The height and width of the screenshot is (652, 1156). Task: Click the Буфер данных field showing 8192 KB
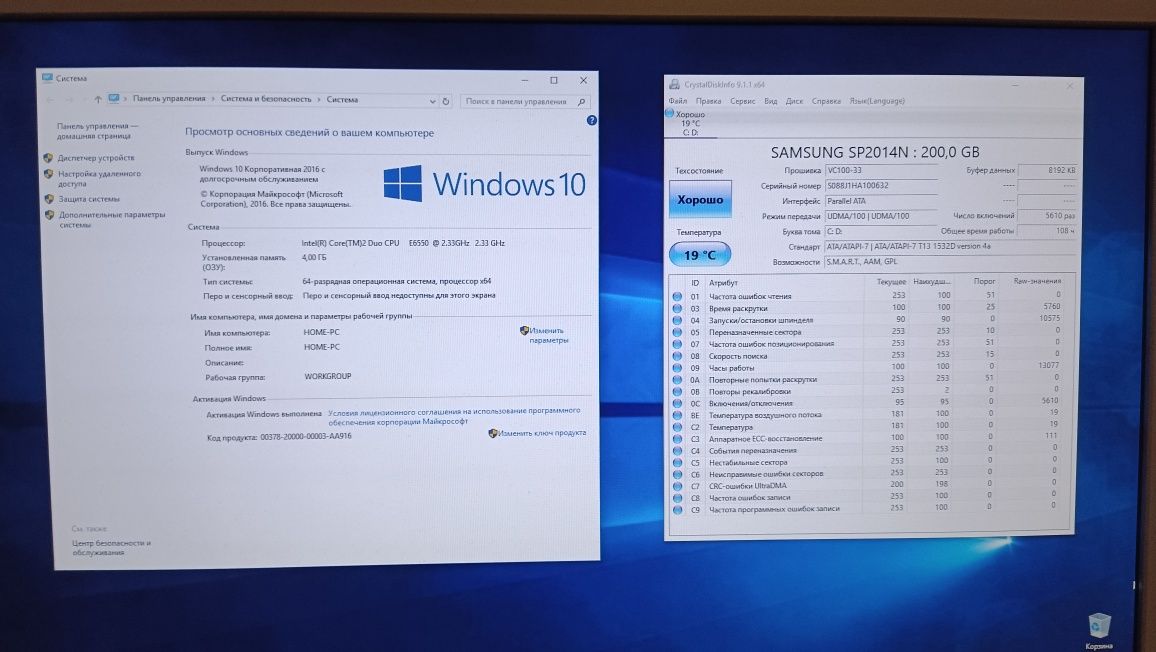pos(1047,170)
